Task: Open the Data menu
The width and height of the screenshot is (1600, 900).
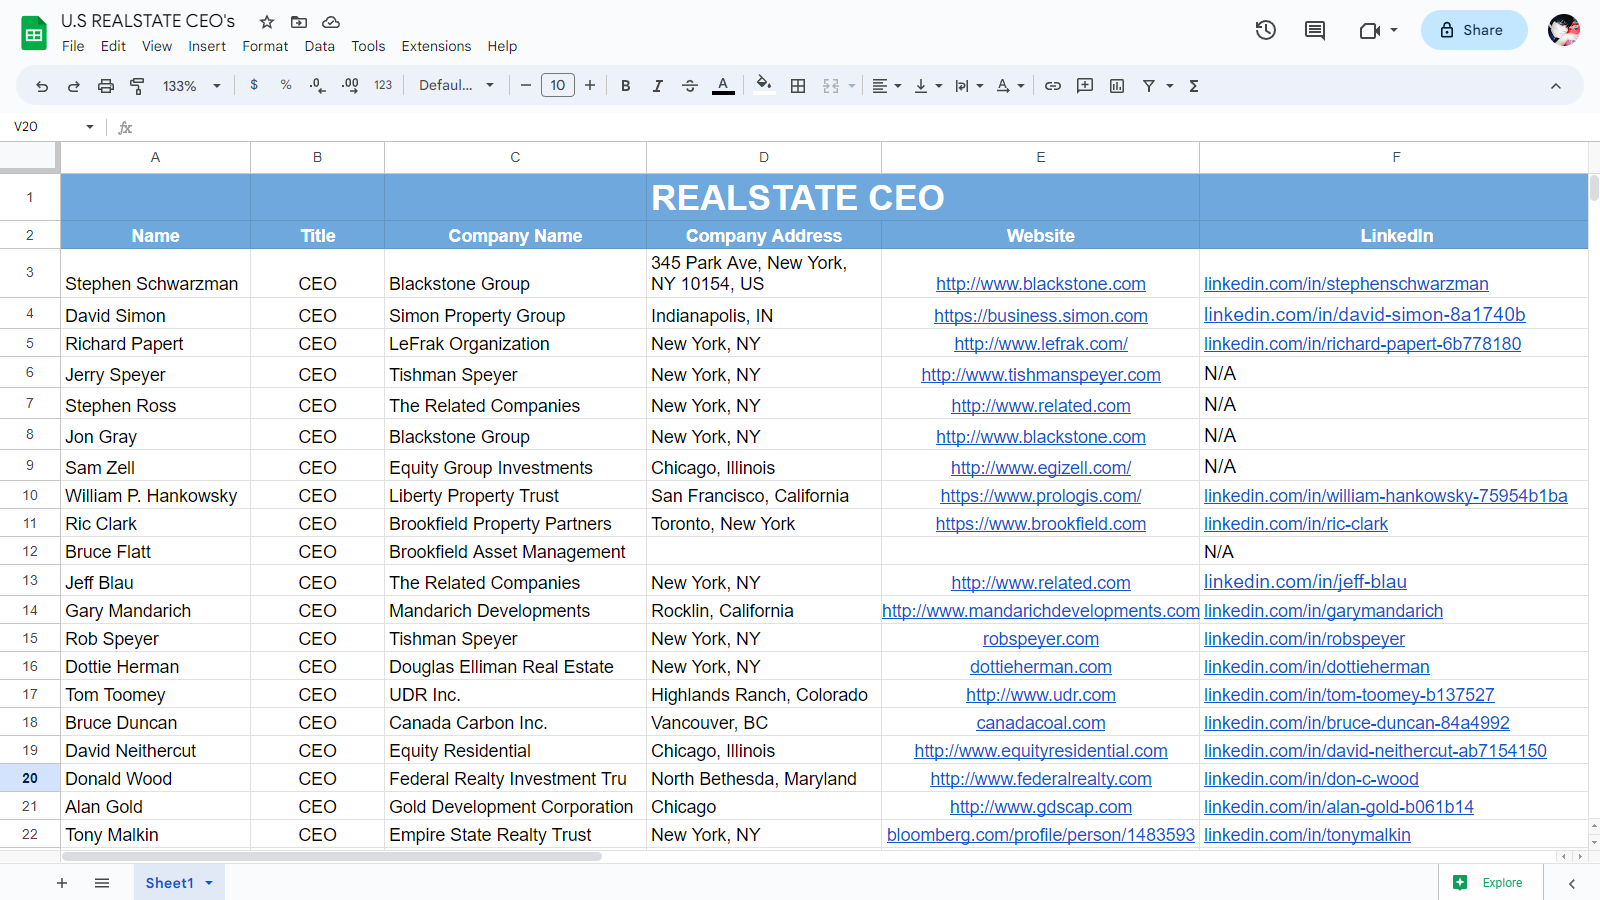Action: coord(320,46)
